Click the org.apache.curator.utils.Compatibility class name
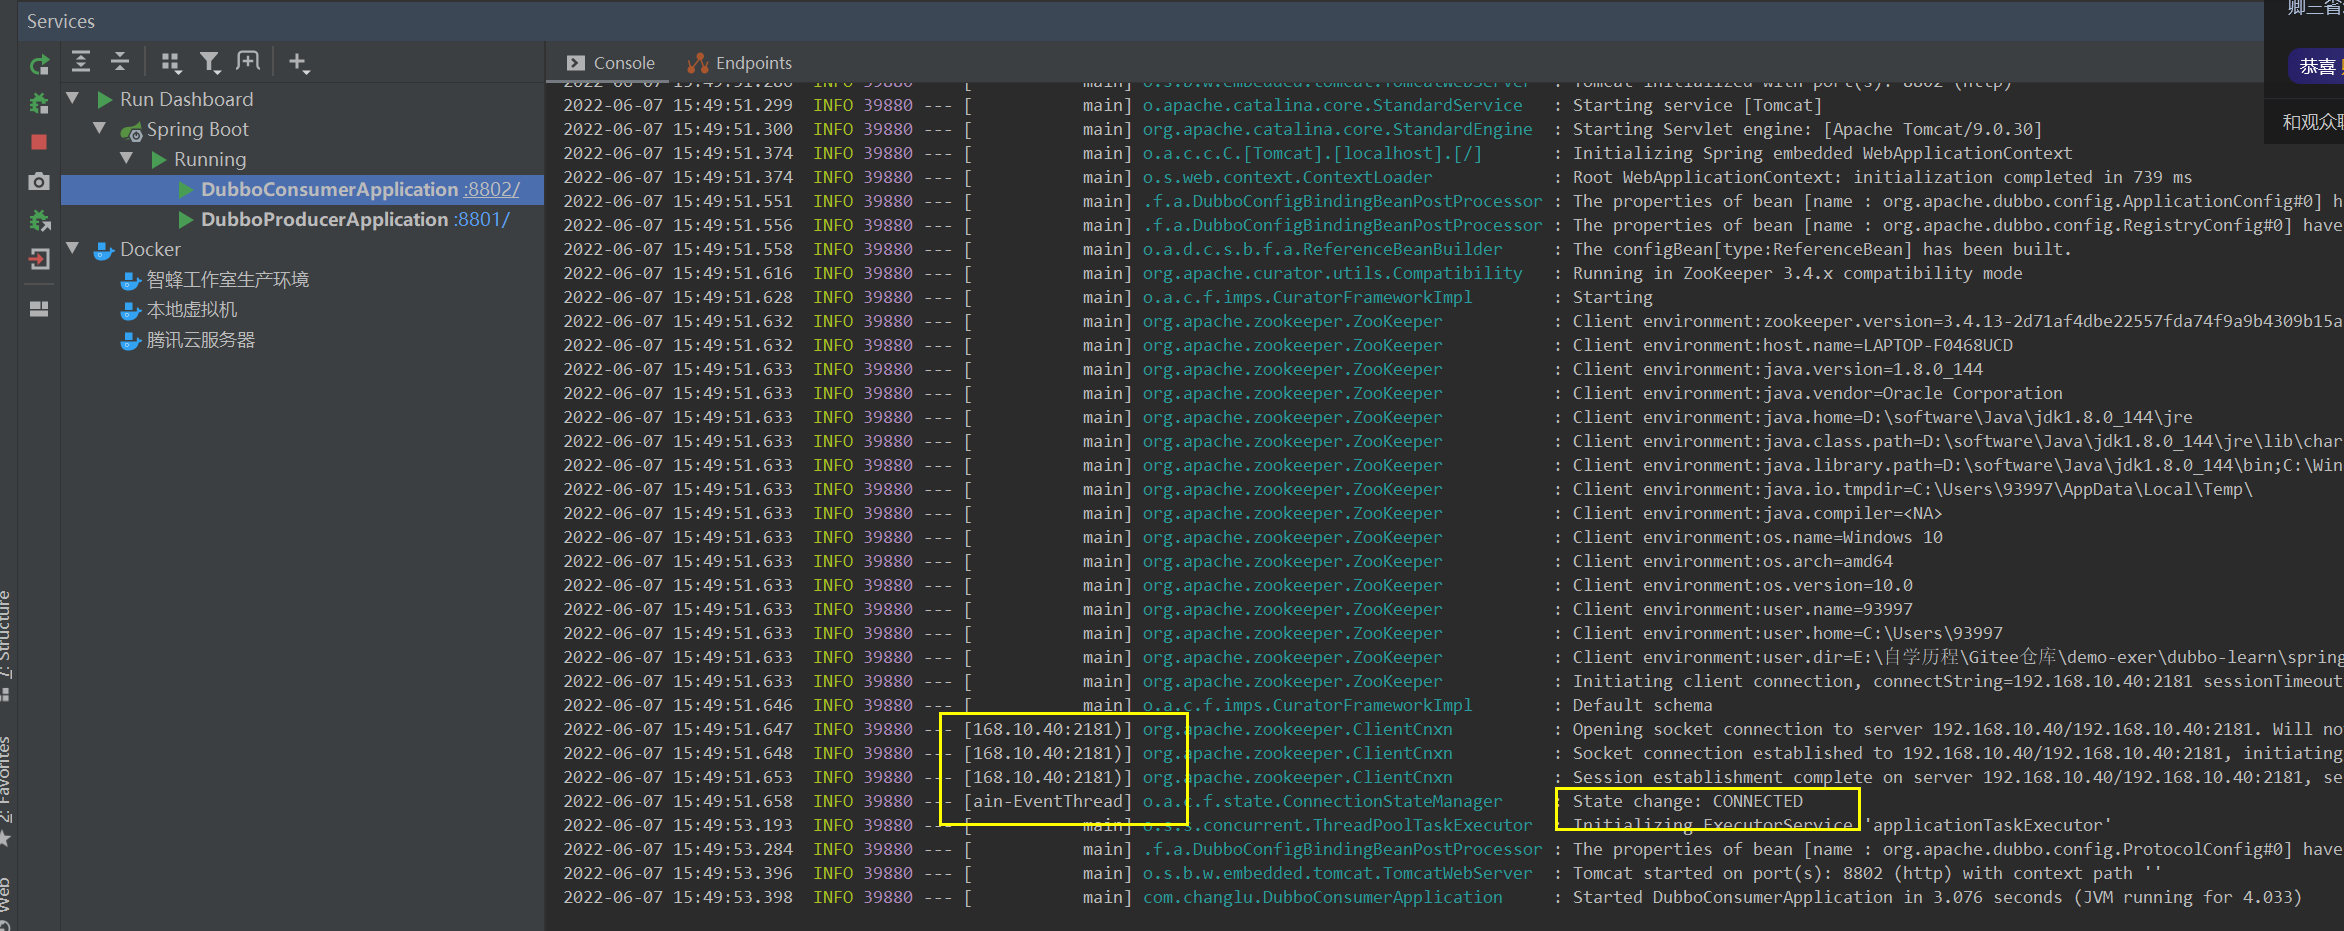 (1332, 273)
